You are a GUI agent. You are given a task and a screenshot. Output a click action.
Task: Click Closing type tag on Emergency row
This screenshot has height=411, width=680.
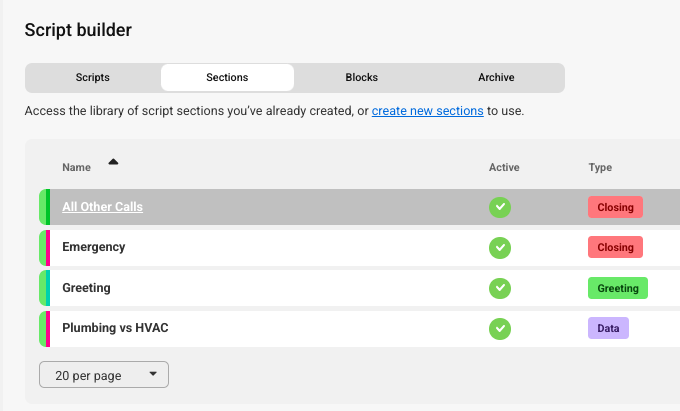point(615,247)
